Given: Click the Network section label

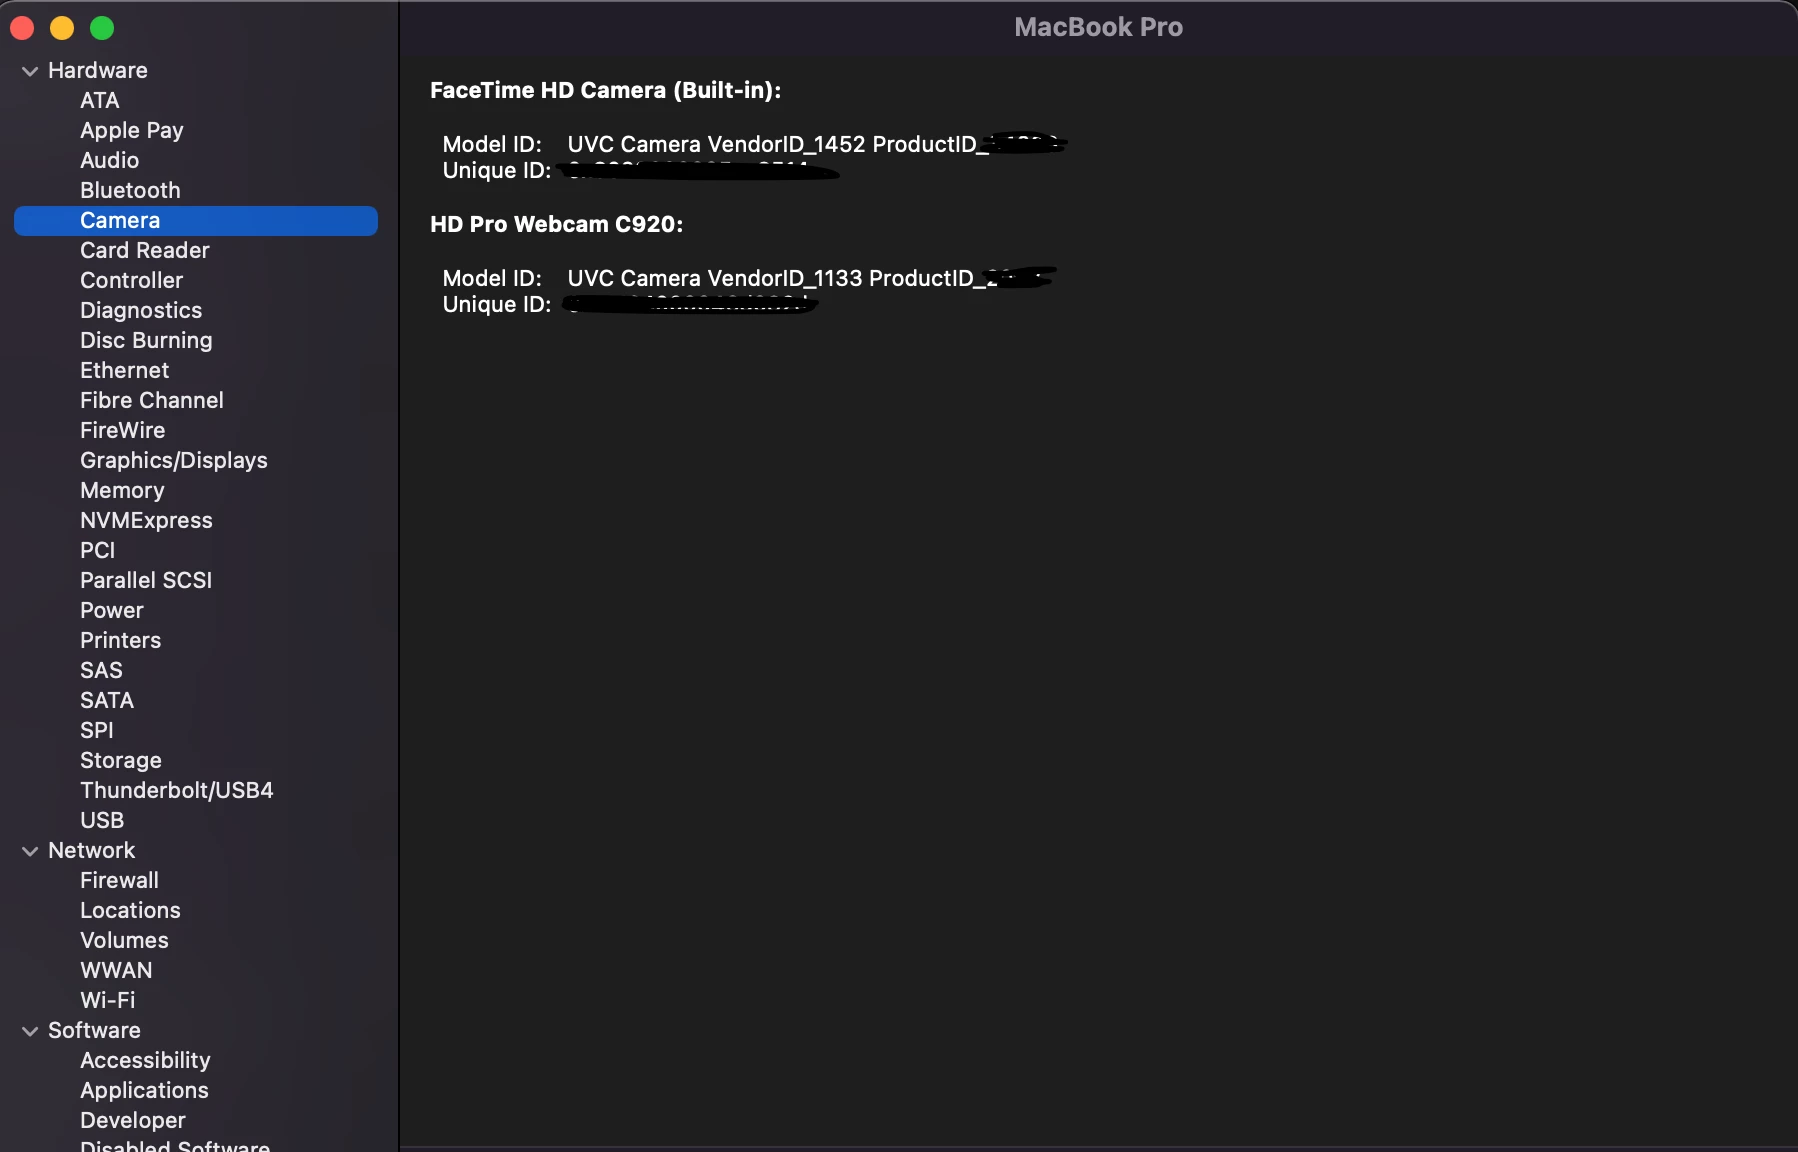Looking at the screenshot, I should [92, 851].
